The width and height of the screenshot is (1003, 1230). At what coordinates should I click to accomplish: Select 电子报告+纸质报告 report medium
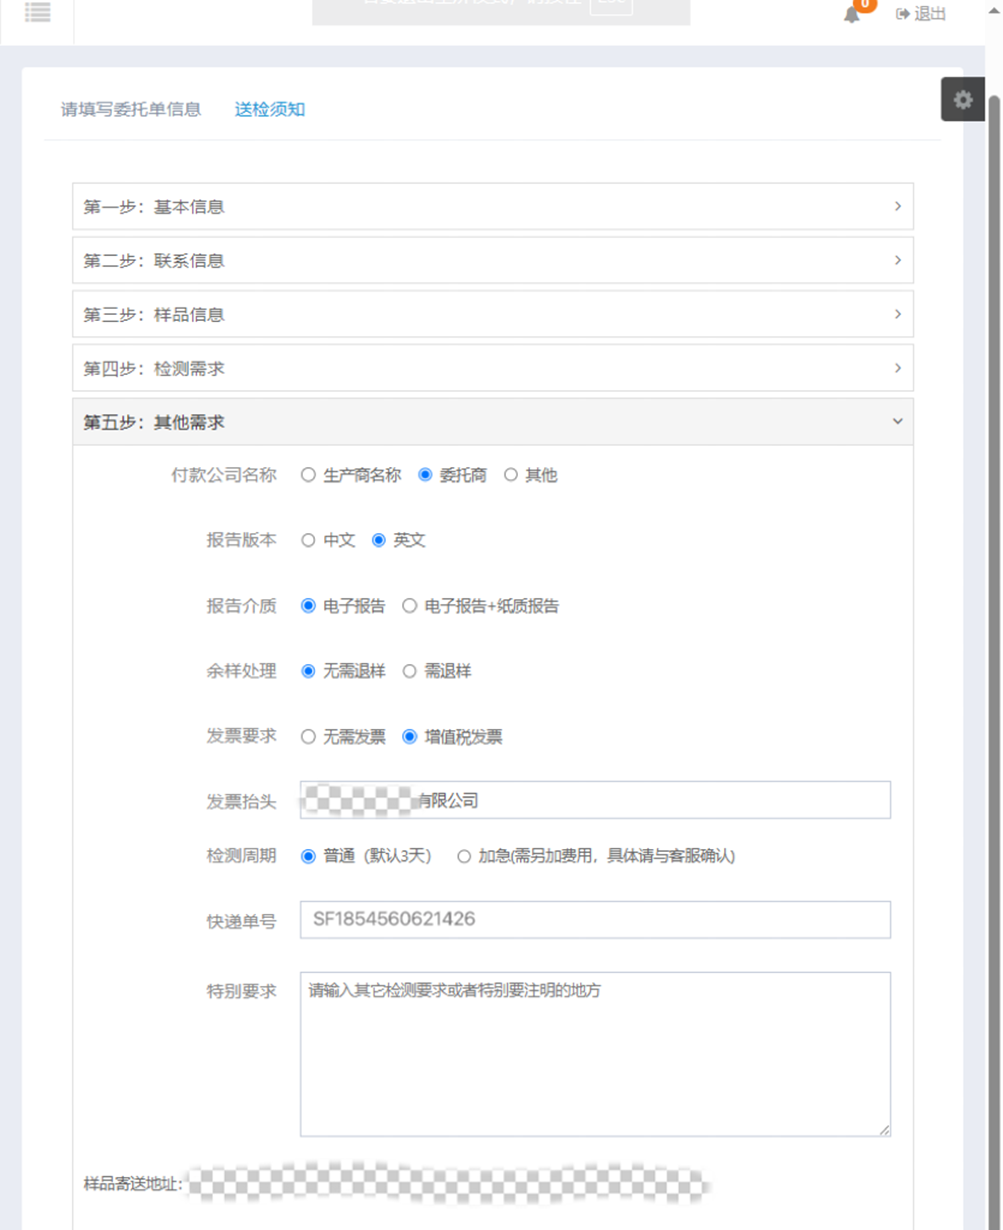point(409,605)
